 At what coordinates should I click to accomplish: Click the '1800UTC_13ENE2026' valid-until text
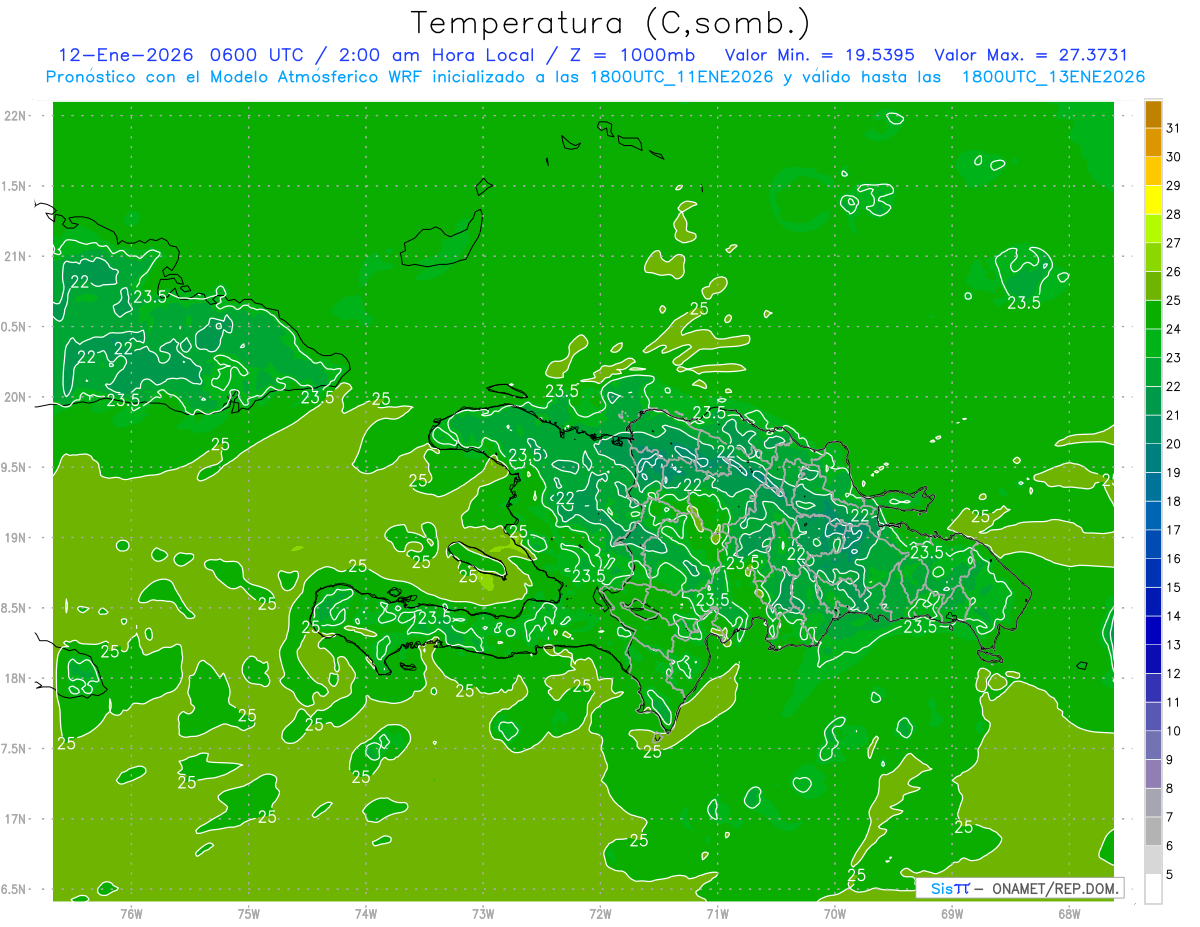point(1053,77)
